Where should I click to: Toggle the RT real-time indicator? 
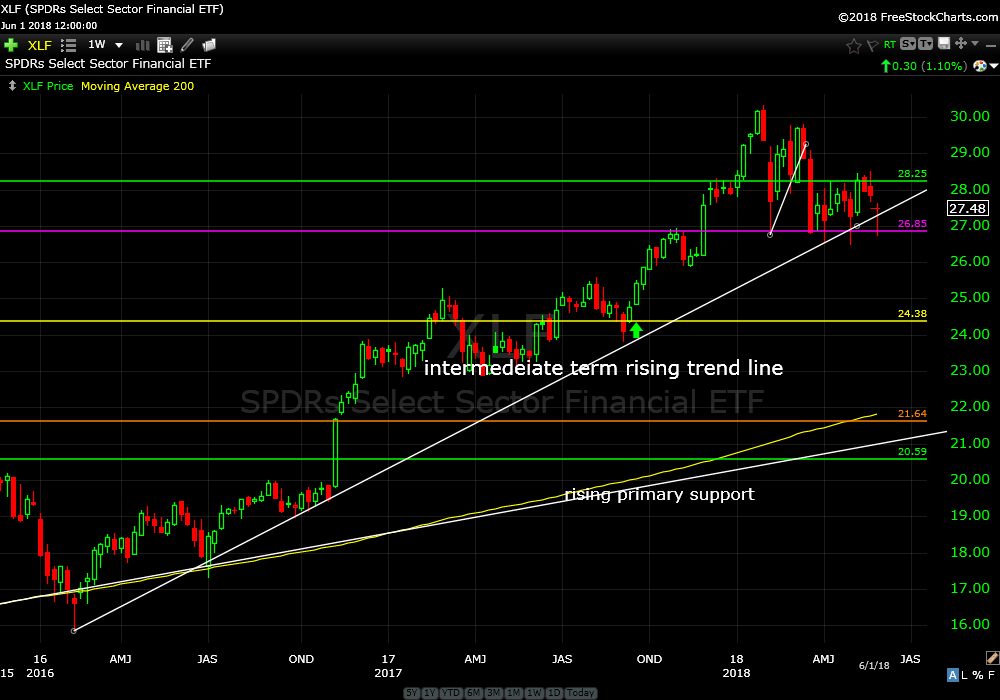click(x=890, y=45)
